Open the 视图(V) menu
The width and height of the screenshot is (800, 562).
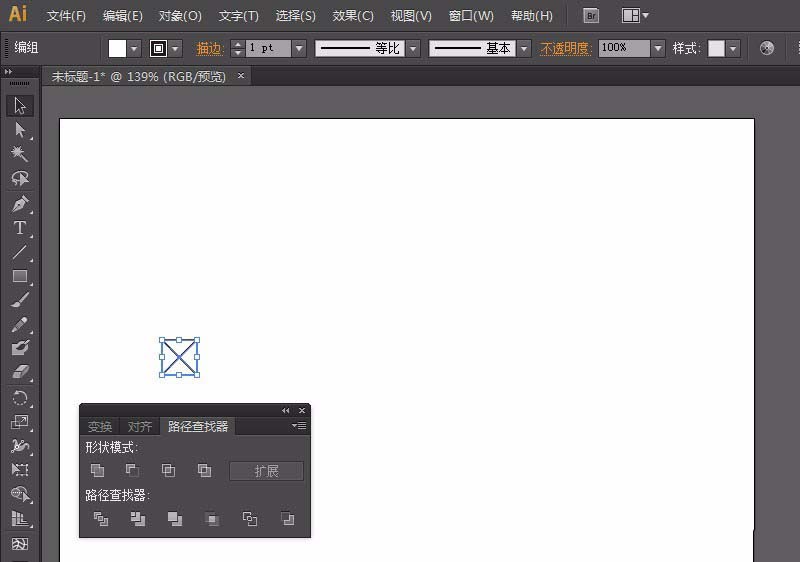click(x=411, y=16)
